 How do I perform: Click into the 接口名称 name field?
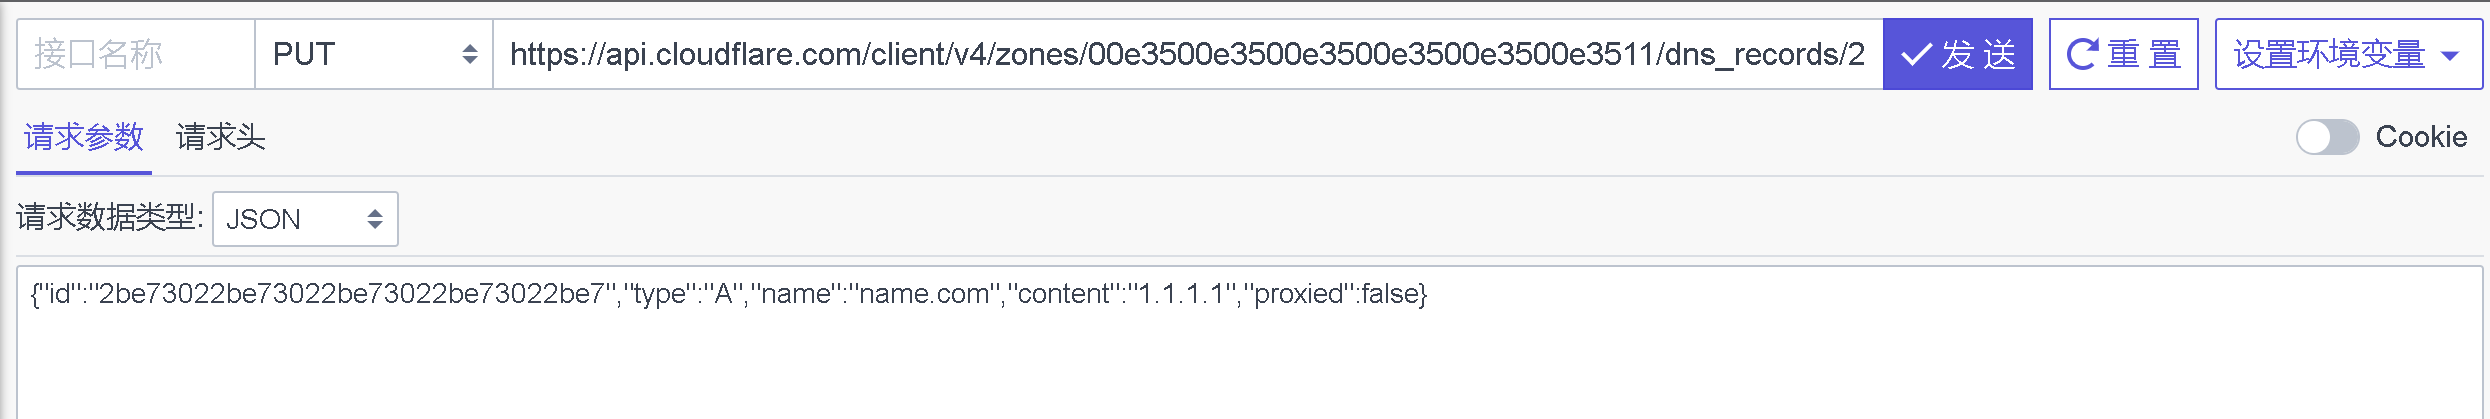tap(136, 54)
